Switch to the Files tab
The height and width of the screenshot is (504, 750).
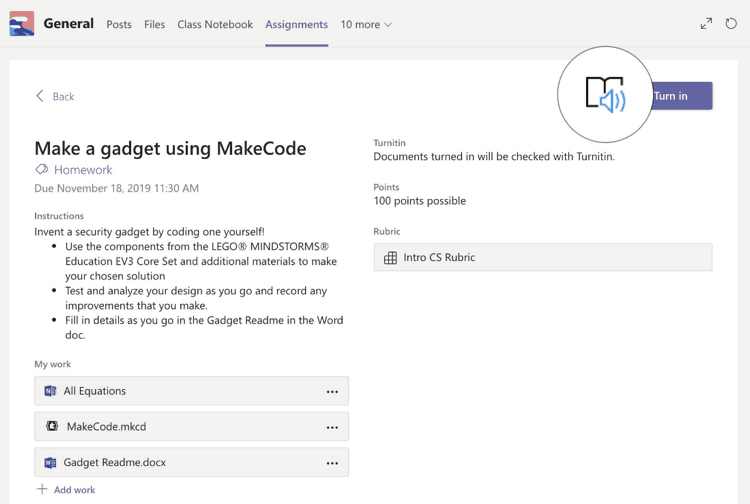coord(154,24)
